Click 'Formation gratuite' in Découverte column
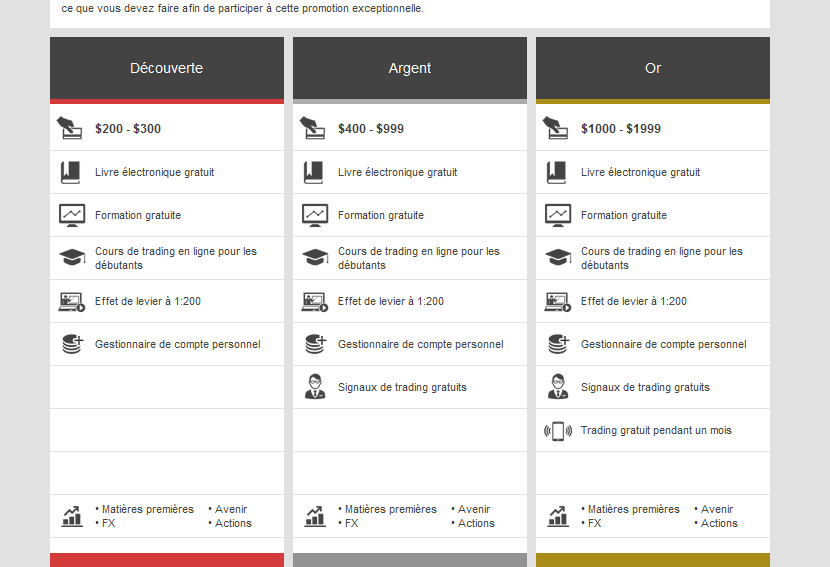This screenshot has width=830, height=567. click(x=138, y=215)
